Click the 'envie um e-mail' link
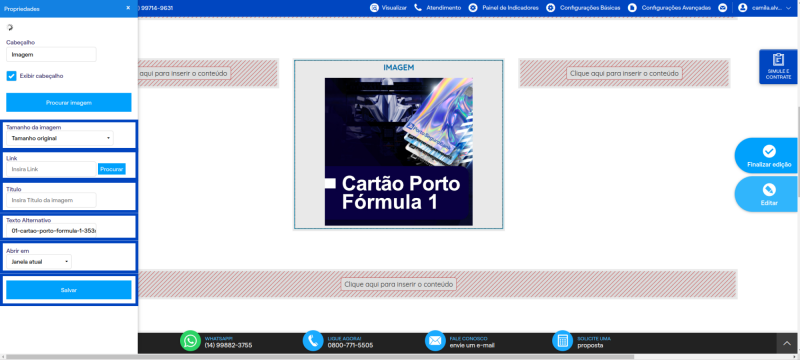The width and height of the screenshot is (800, 360). [x=472, y=345]
